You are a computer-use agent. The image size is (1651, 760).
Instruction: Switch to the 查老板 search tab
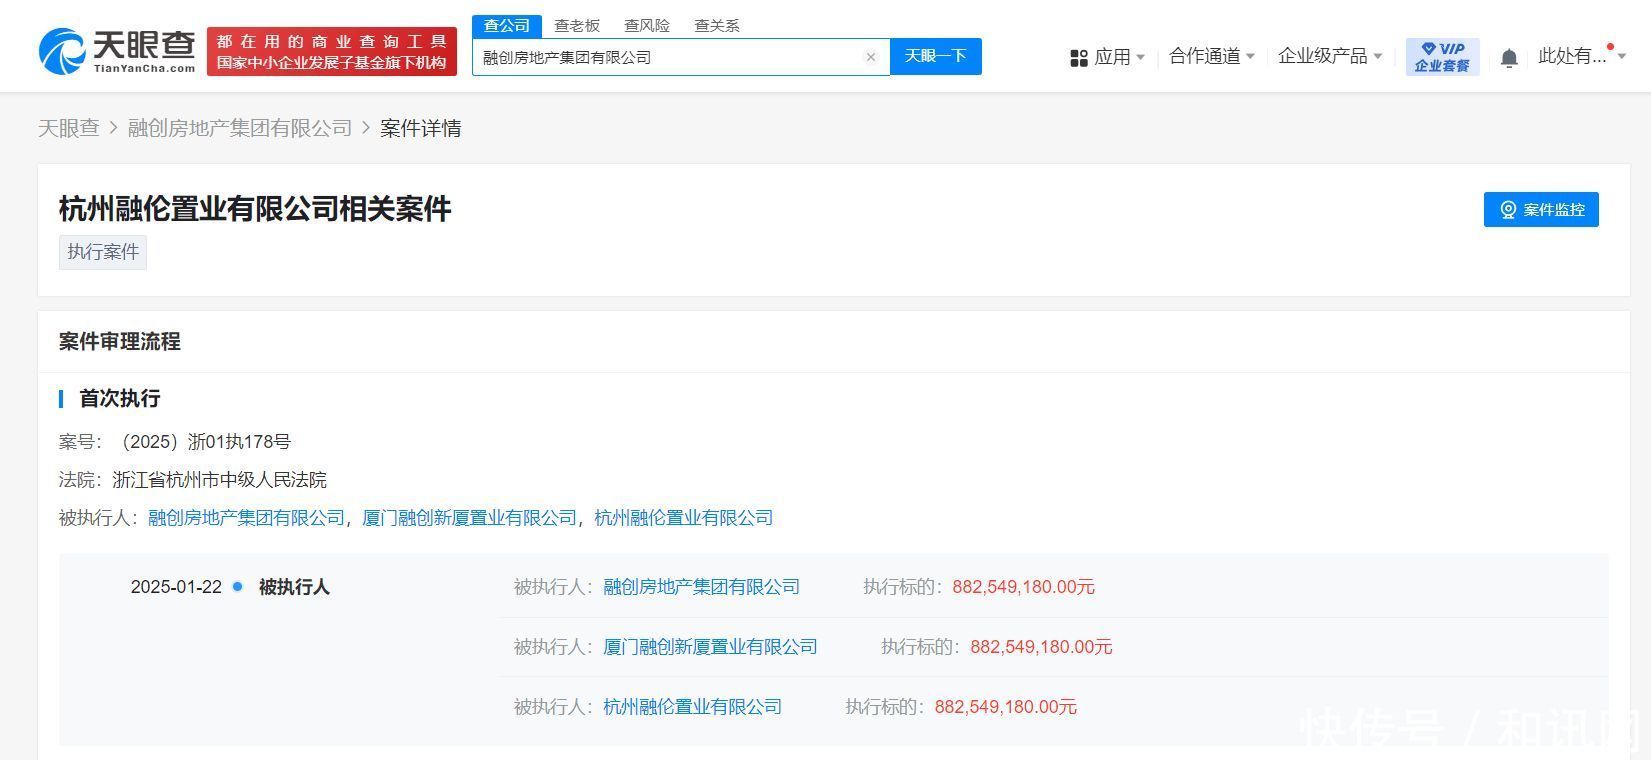(x=577, y=25)
